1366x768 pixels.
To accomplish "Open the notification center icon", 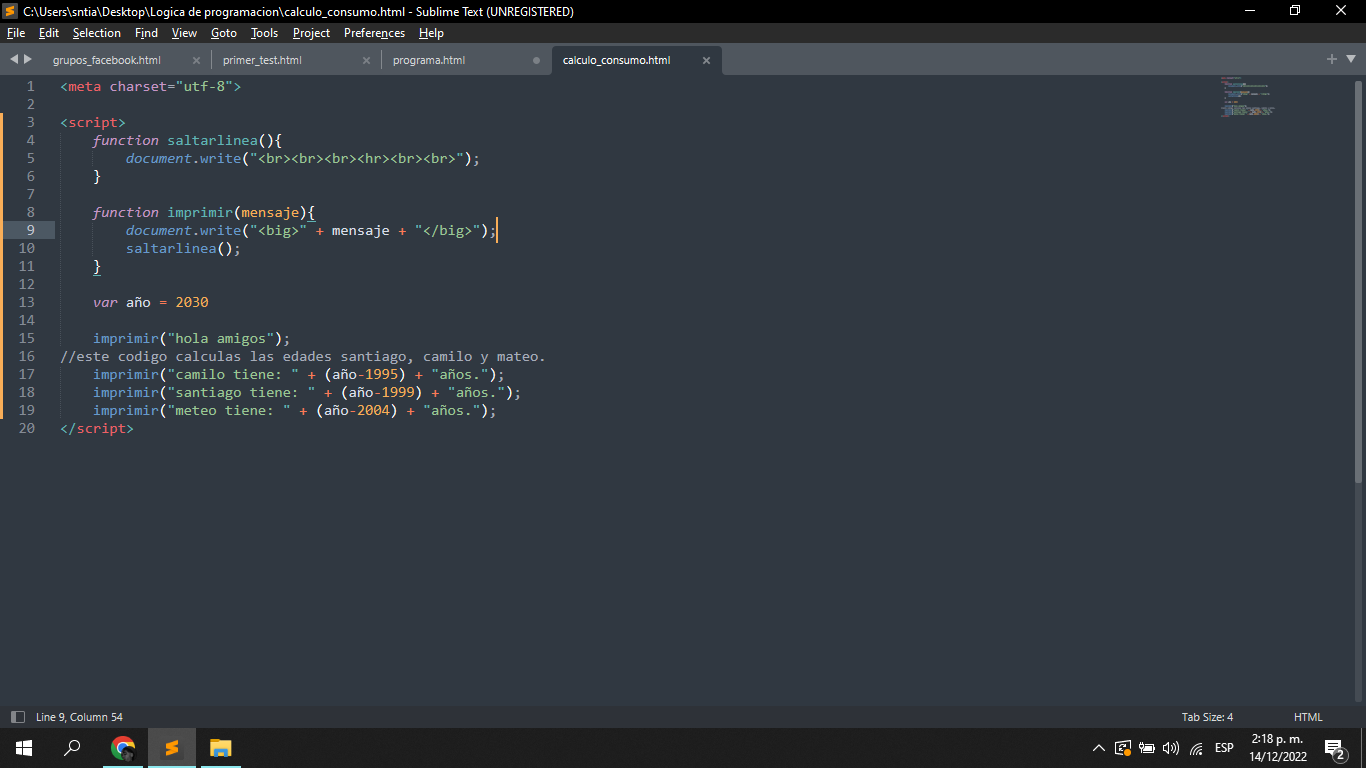I will (1336, 748).
